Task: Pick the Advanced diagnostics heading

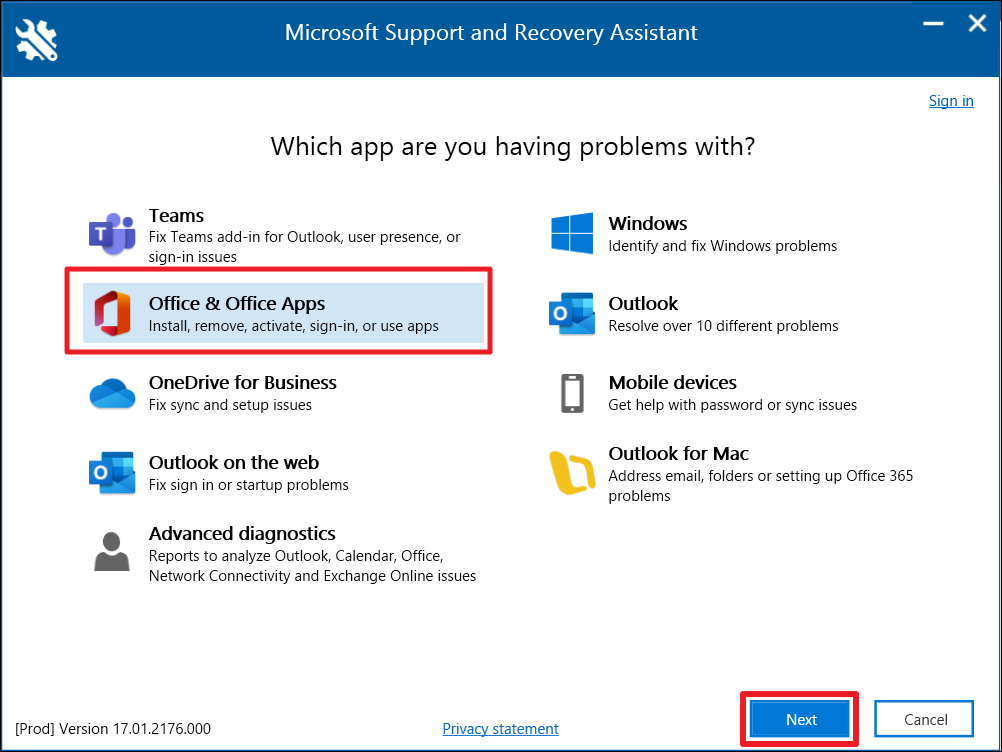Action: pyautogui.click(x=242, y=534)
